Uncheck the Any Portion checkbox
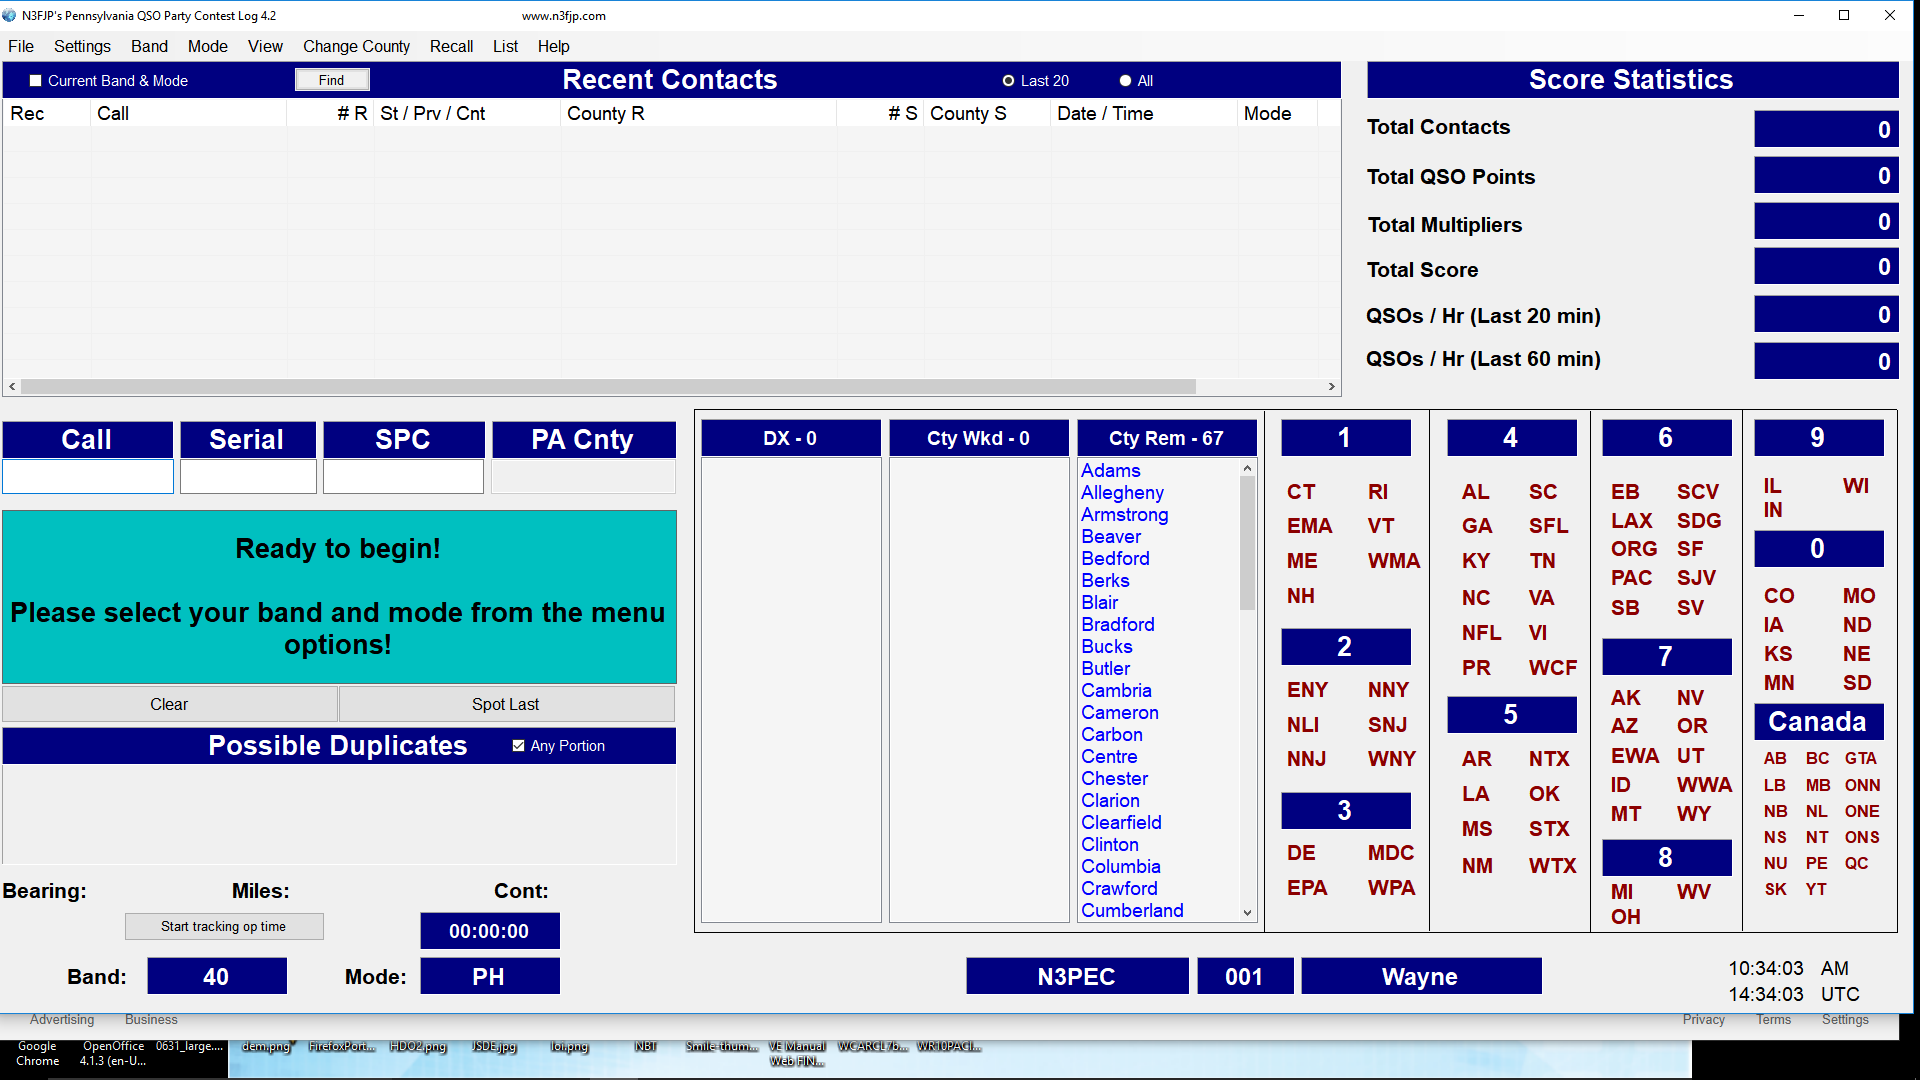 [518, 746]
